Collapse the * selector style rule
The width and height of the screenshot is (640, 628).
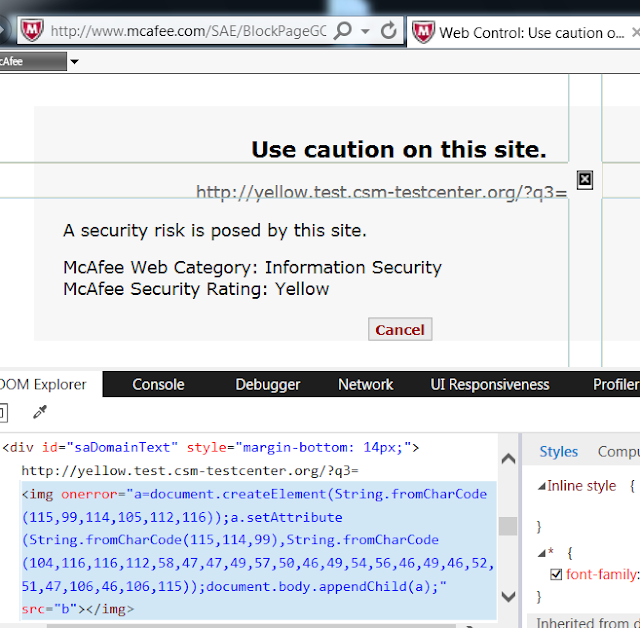(542, 553)
